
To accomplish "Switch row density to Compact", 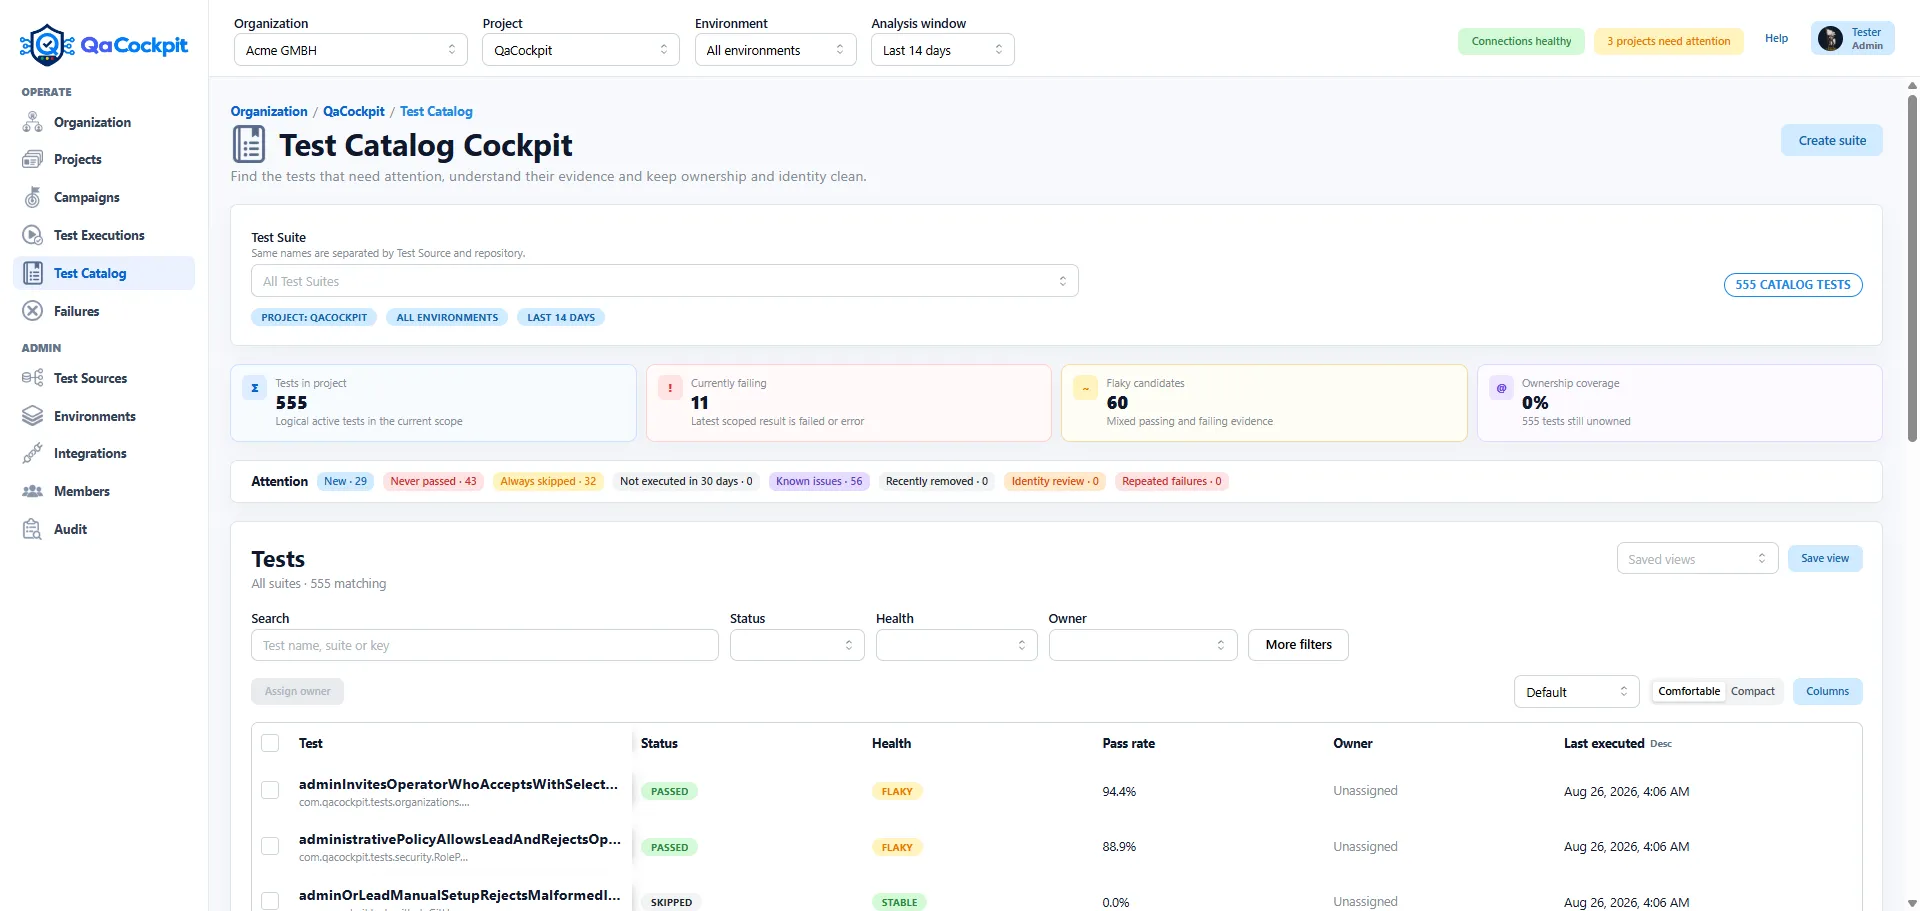I will pyautogui.click(x=1752, y=691).
